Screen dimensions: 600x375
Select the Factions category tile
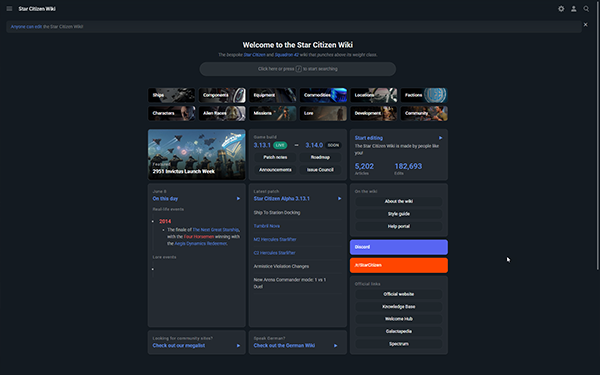click(x=424, y=95)
